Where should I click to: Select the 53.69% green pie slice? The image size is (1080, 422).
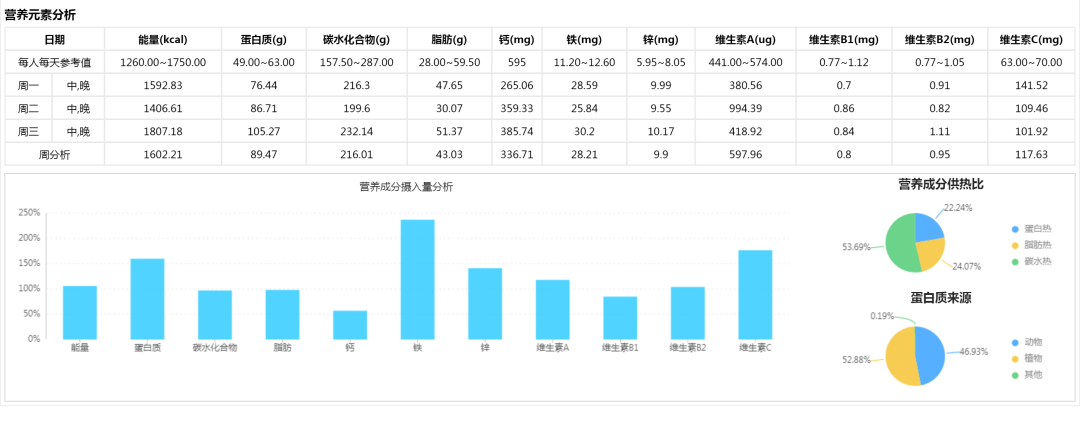click(x=899, y=244)
